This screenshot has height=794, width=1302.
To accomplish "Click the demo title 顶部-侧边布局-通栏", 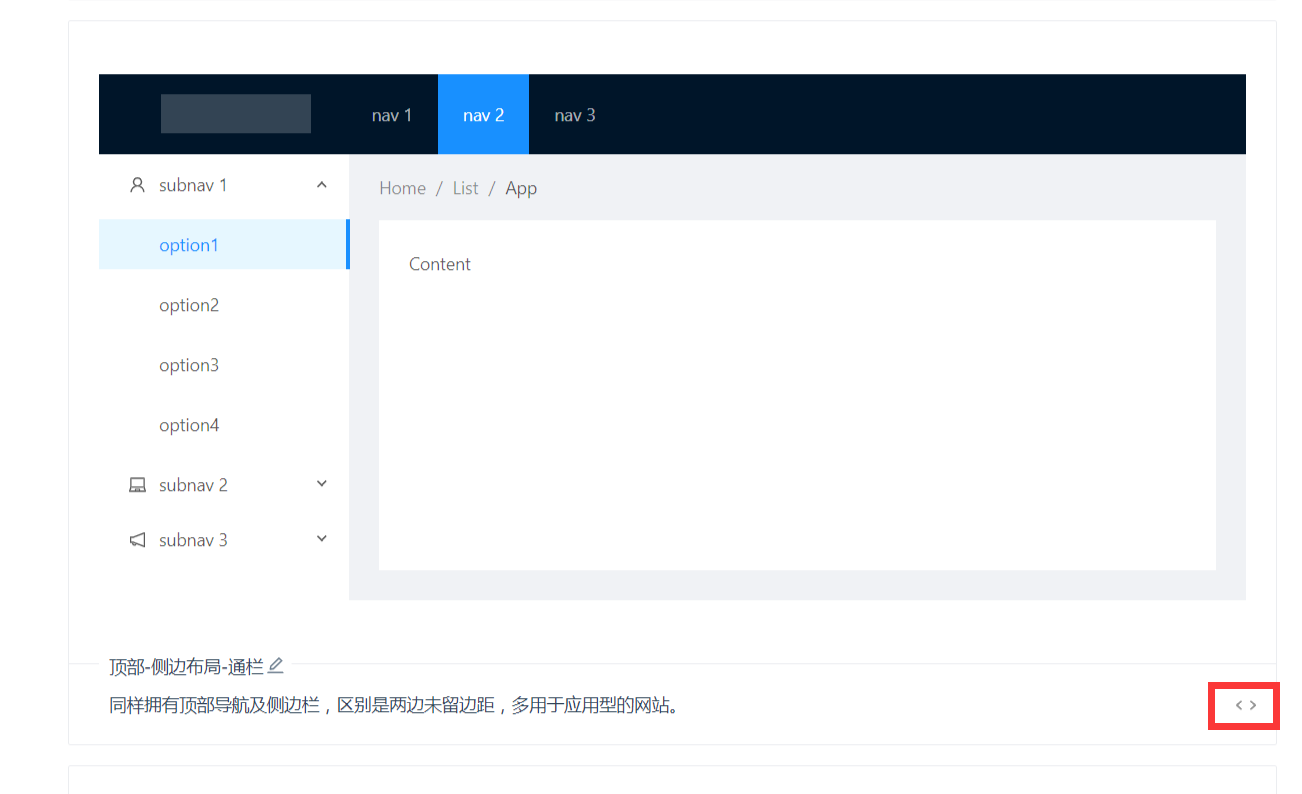I will pos(186,667).
